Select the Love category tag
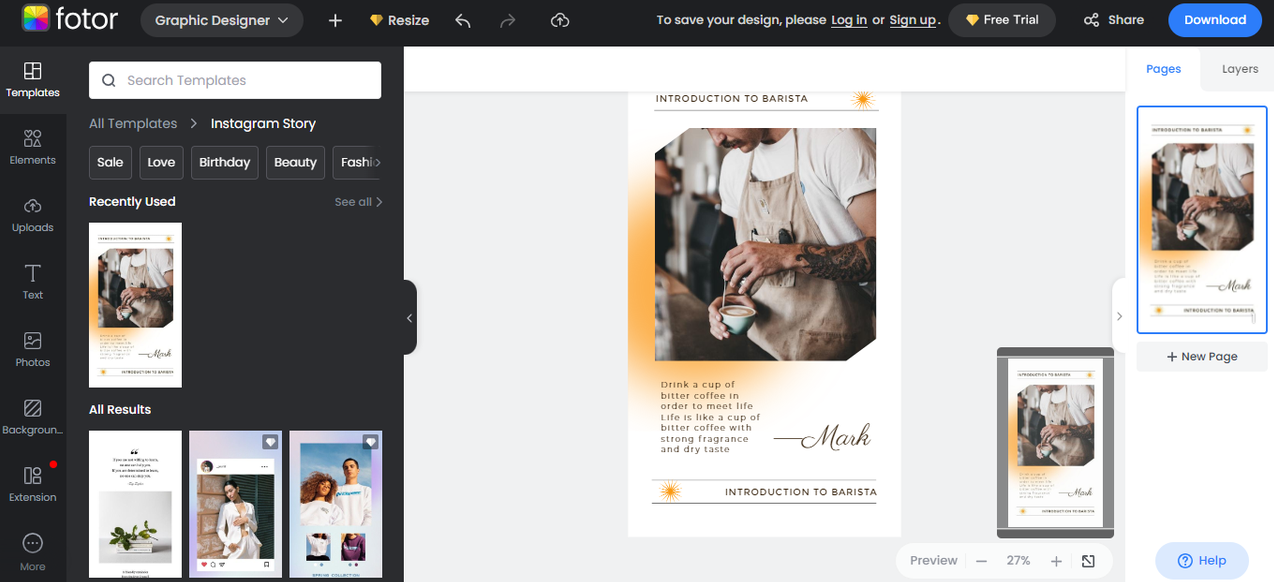The height and width of the screenshot is (582, 1274). point(161,162)
